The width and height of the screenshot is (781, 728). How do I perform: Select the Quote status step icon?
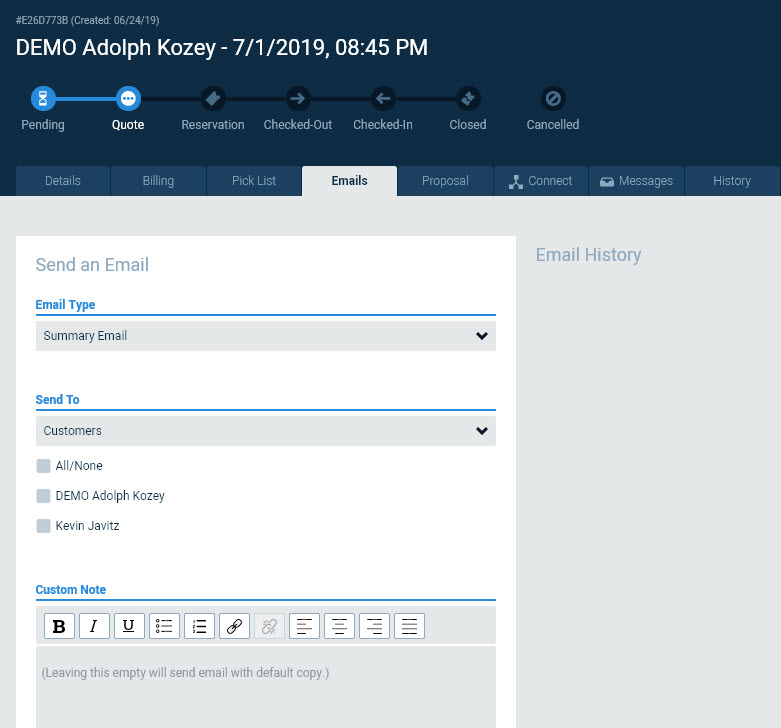click(128, 99)
